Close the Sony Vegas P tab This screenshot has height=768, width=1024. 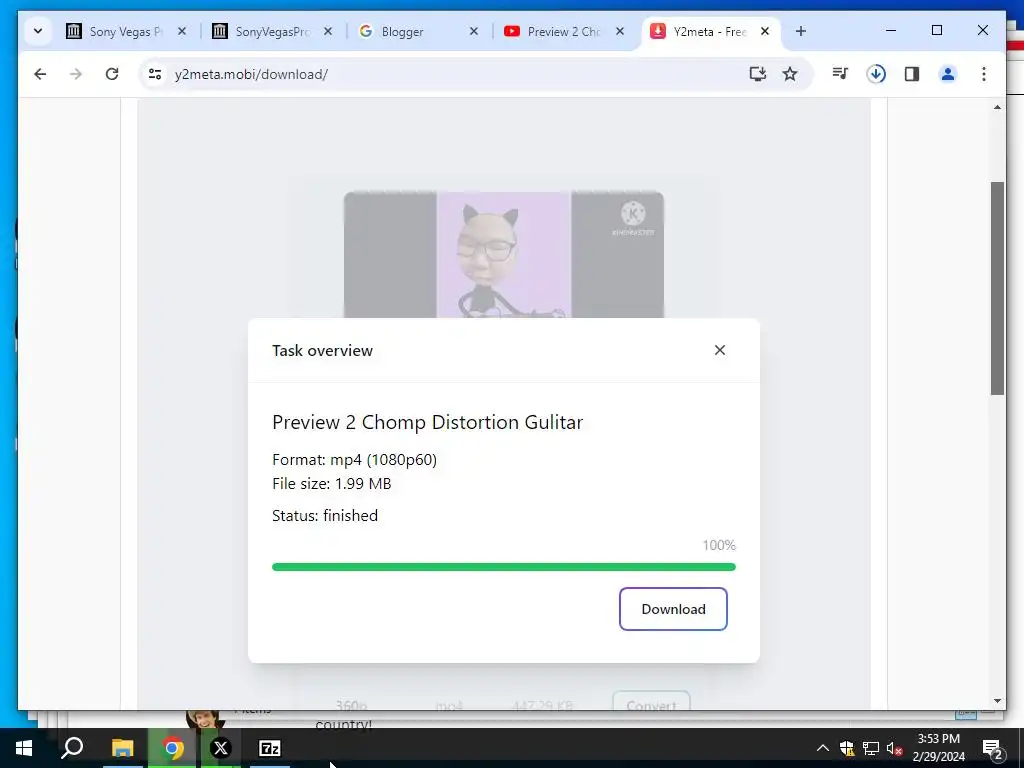coord(182,31)
